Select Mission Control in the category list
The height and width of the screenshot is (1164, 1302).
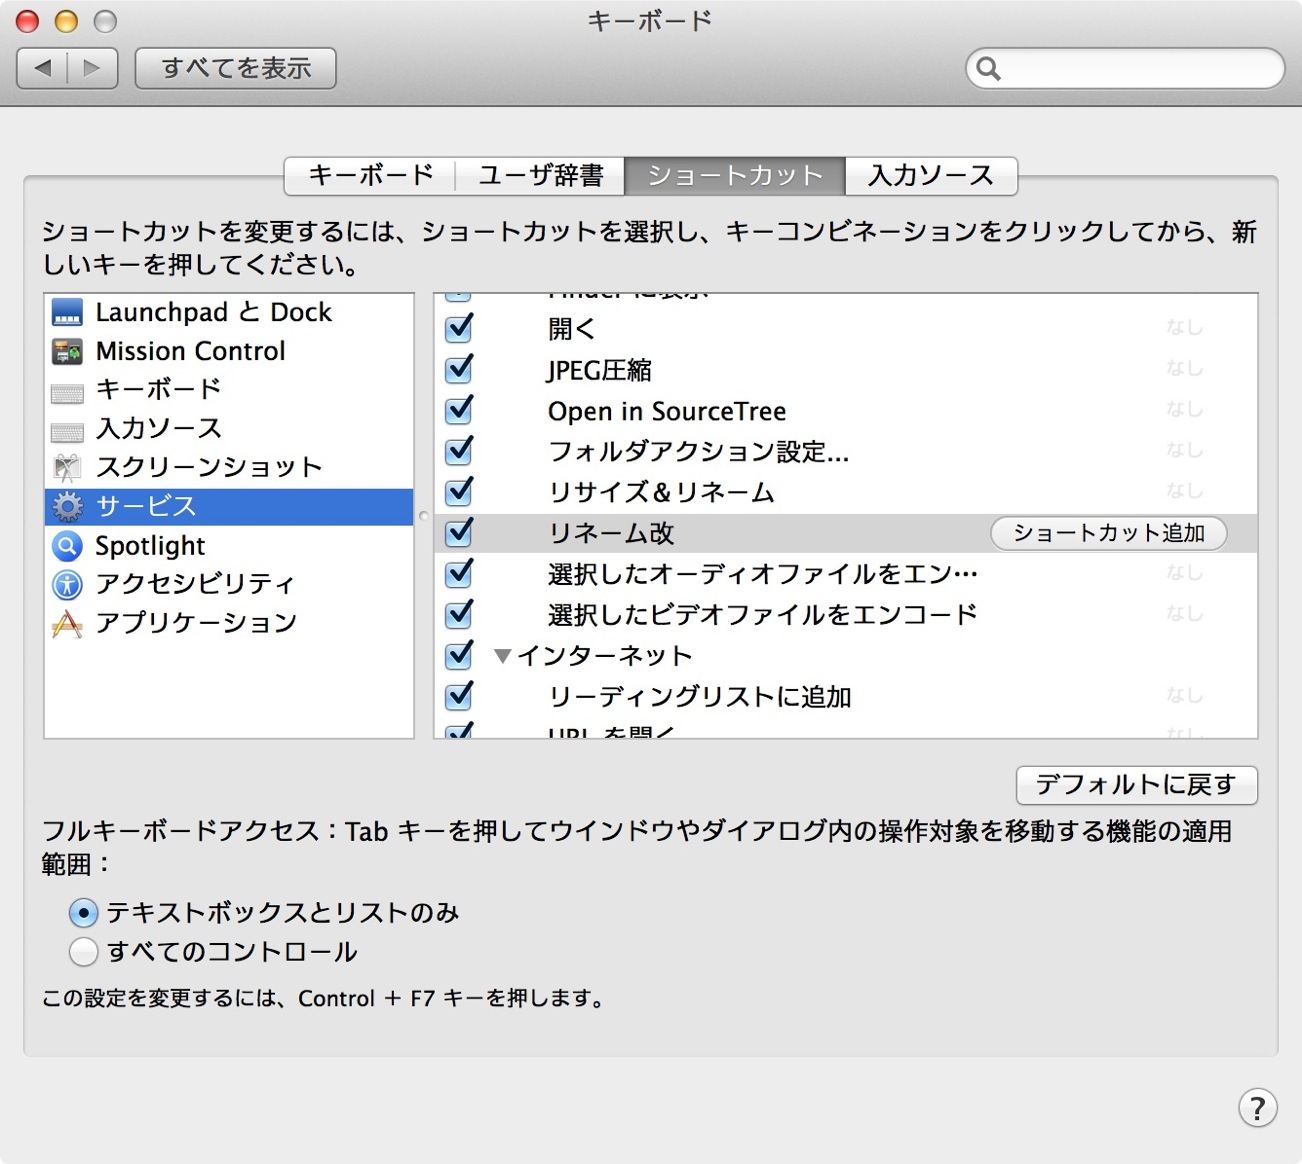tap(229, 351)
